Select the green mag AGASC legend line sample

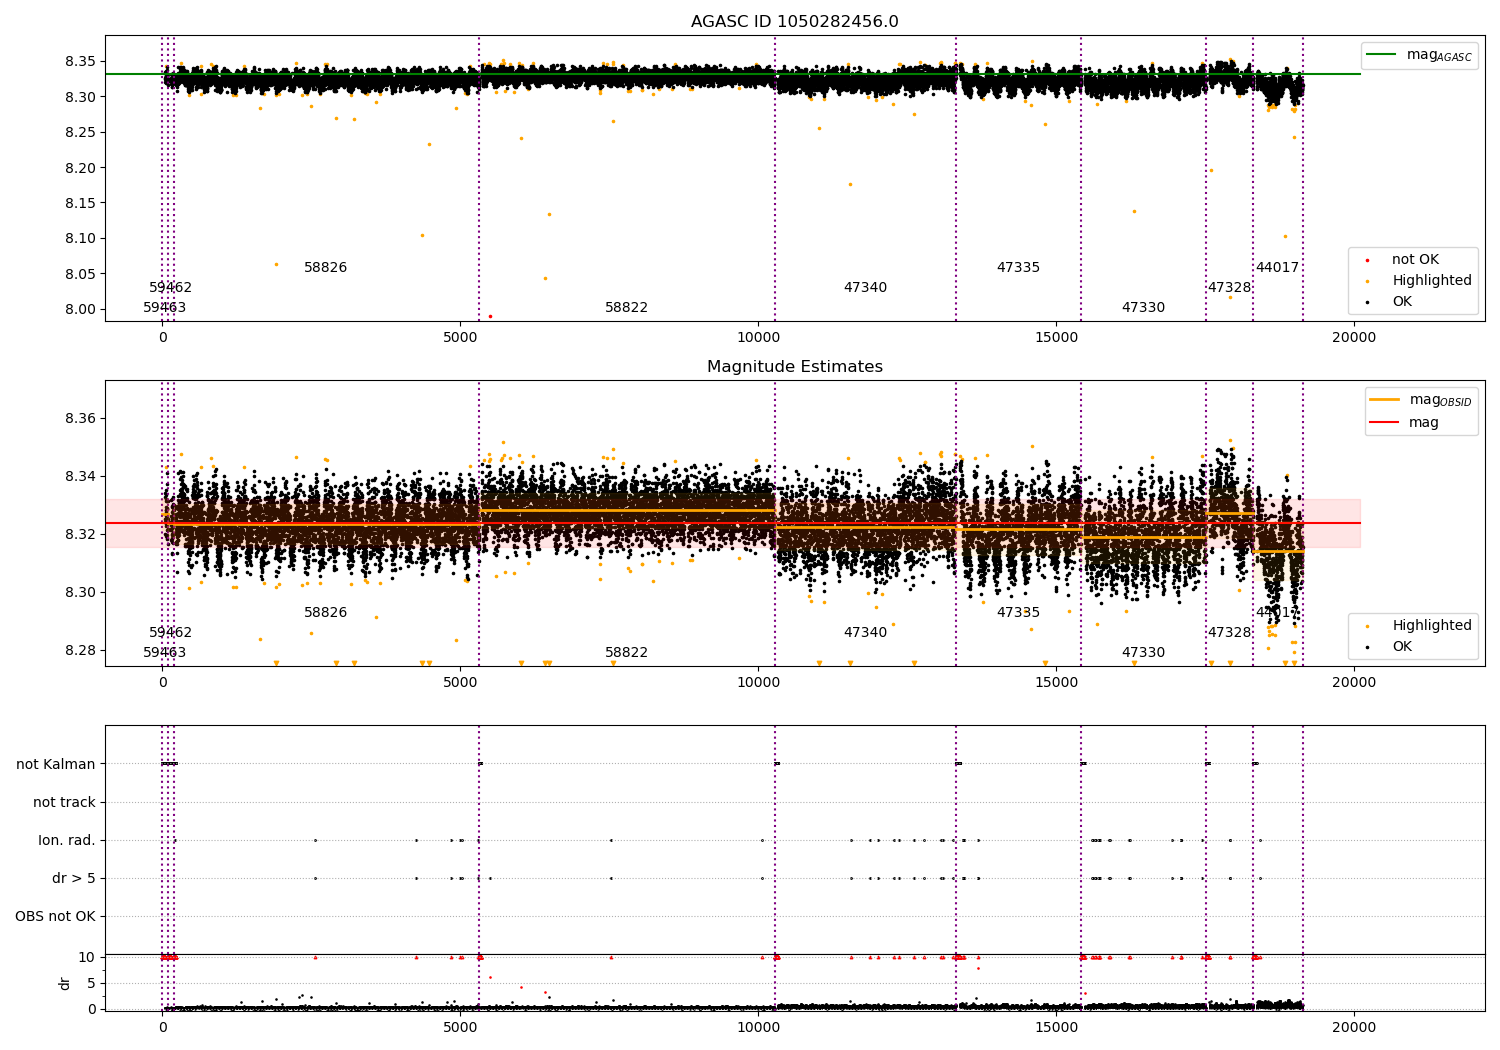tap(1381, 54)
